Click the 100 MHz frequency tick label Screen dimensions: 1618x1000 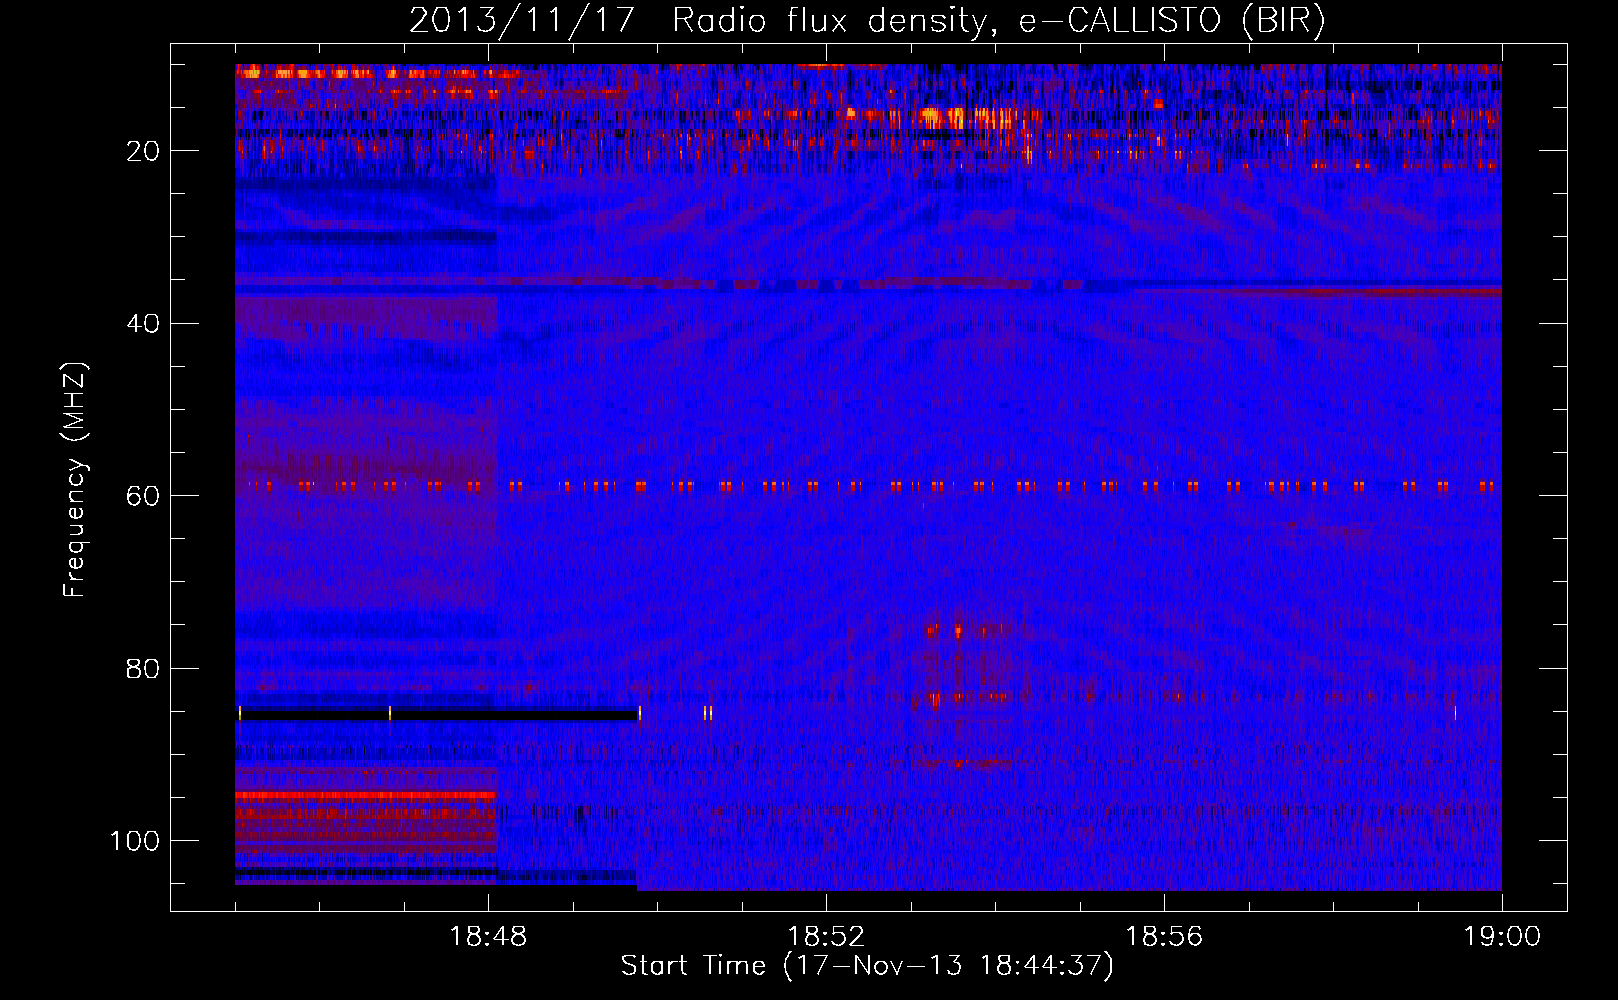(135, 841)
